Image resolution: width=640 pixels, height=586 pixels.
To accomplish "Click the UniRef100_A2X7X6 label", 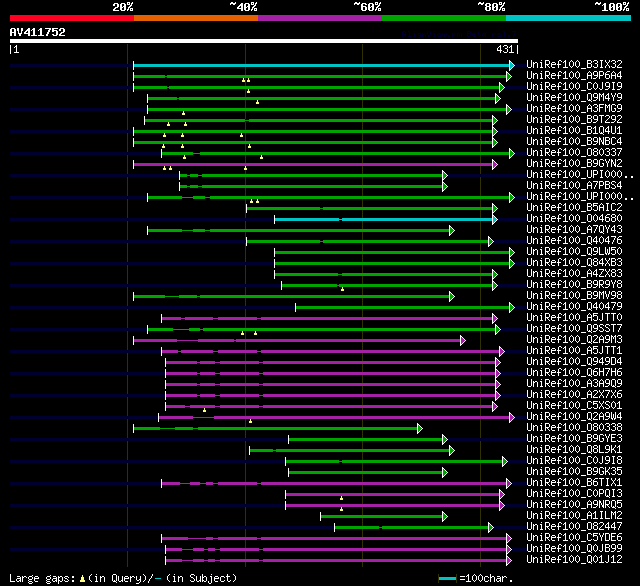I will coord(574,395).
